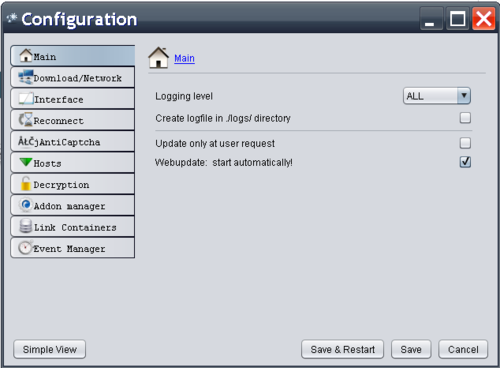Click the 'Update only at user request' text
500x368 pixels.
click(x=215, y=144)
